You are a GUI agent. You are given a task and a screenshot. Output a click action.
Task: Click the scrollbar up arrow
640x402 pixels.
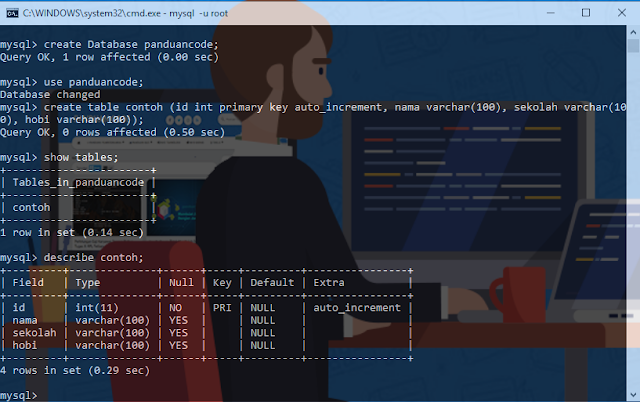(x=633, y=32)
